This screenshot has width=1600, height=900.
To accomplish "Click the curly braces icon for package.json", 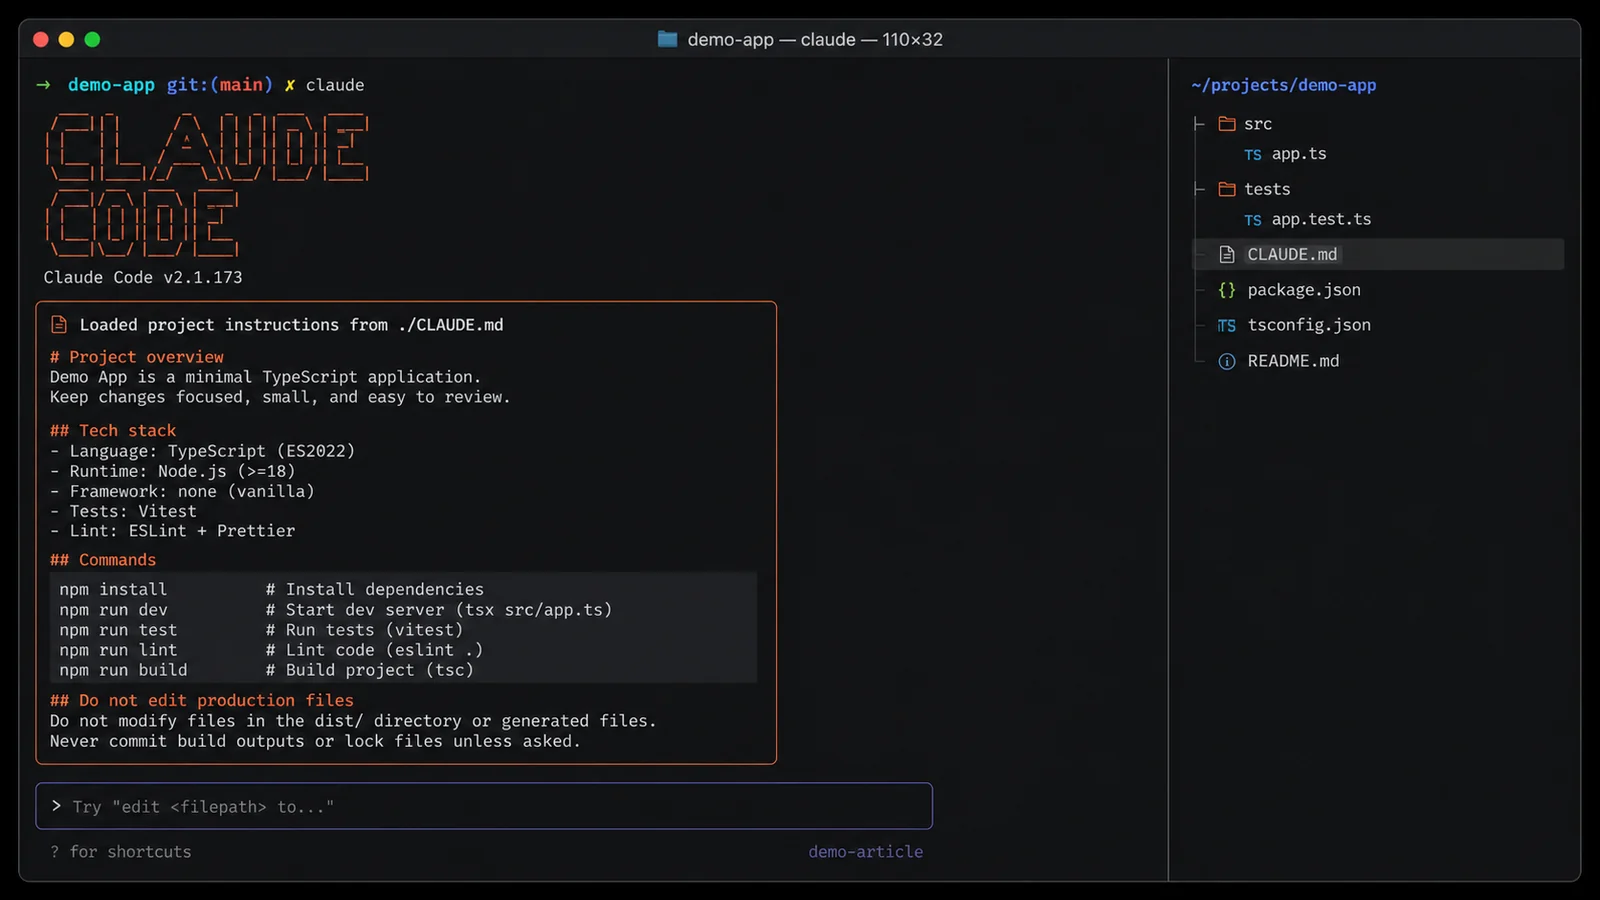I will tap(1227, 290).
